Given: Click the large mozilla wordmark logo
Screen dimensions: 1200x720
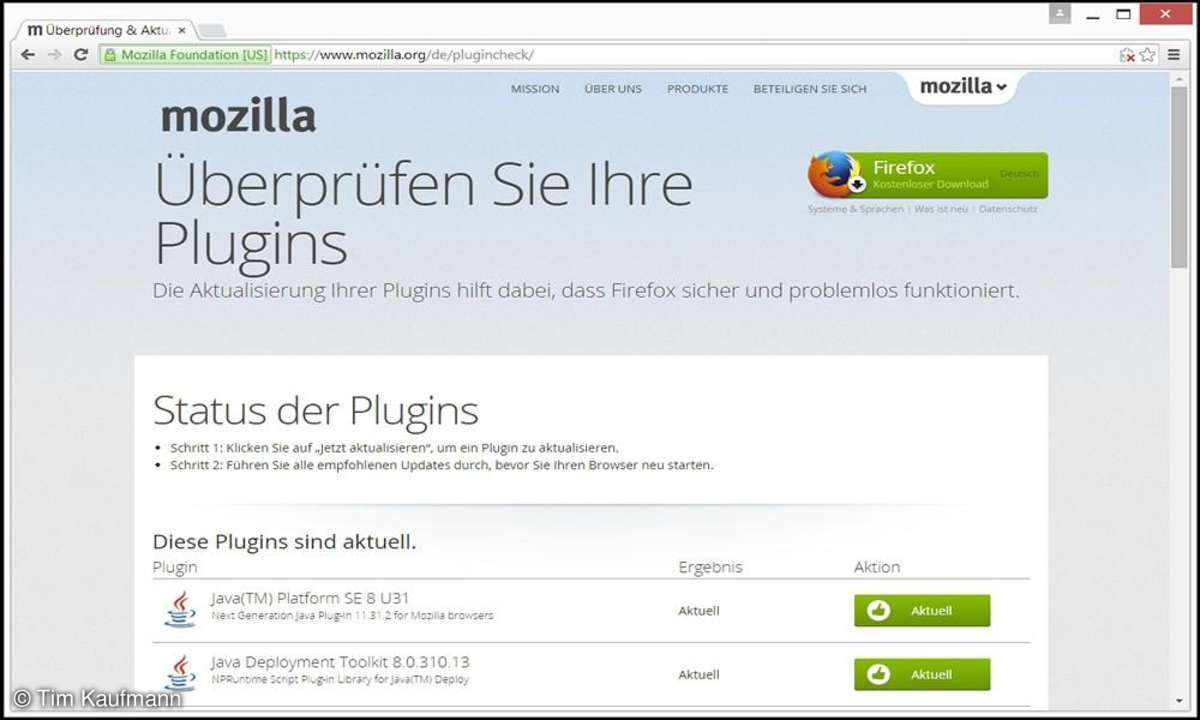Looking at the screenshot, I should [238, 116].
